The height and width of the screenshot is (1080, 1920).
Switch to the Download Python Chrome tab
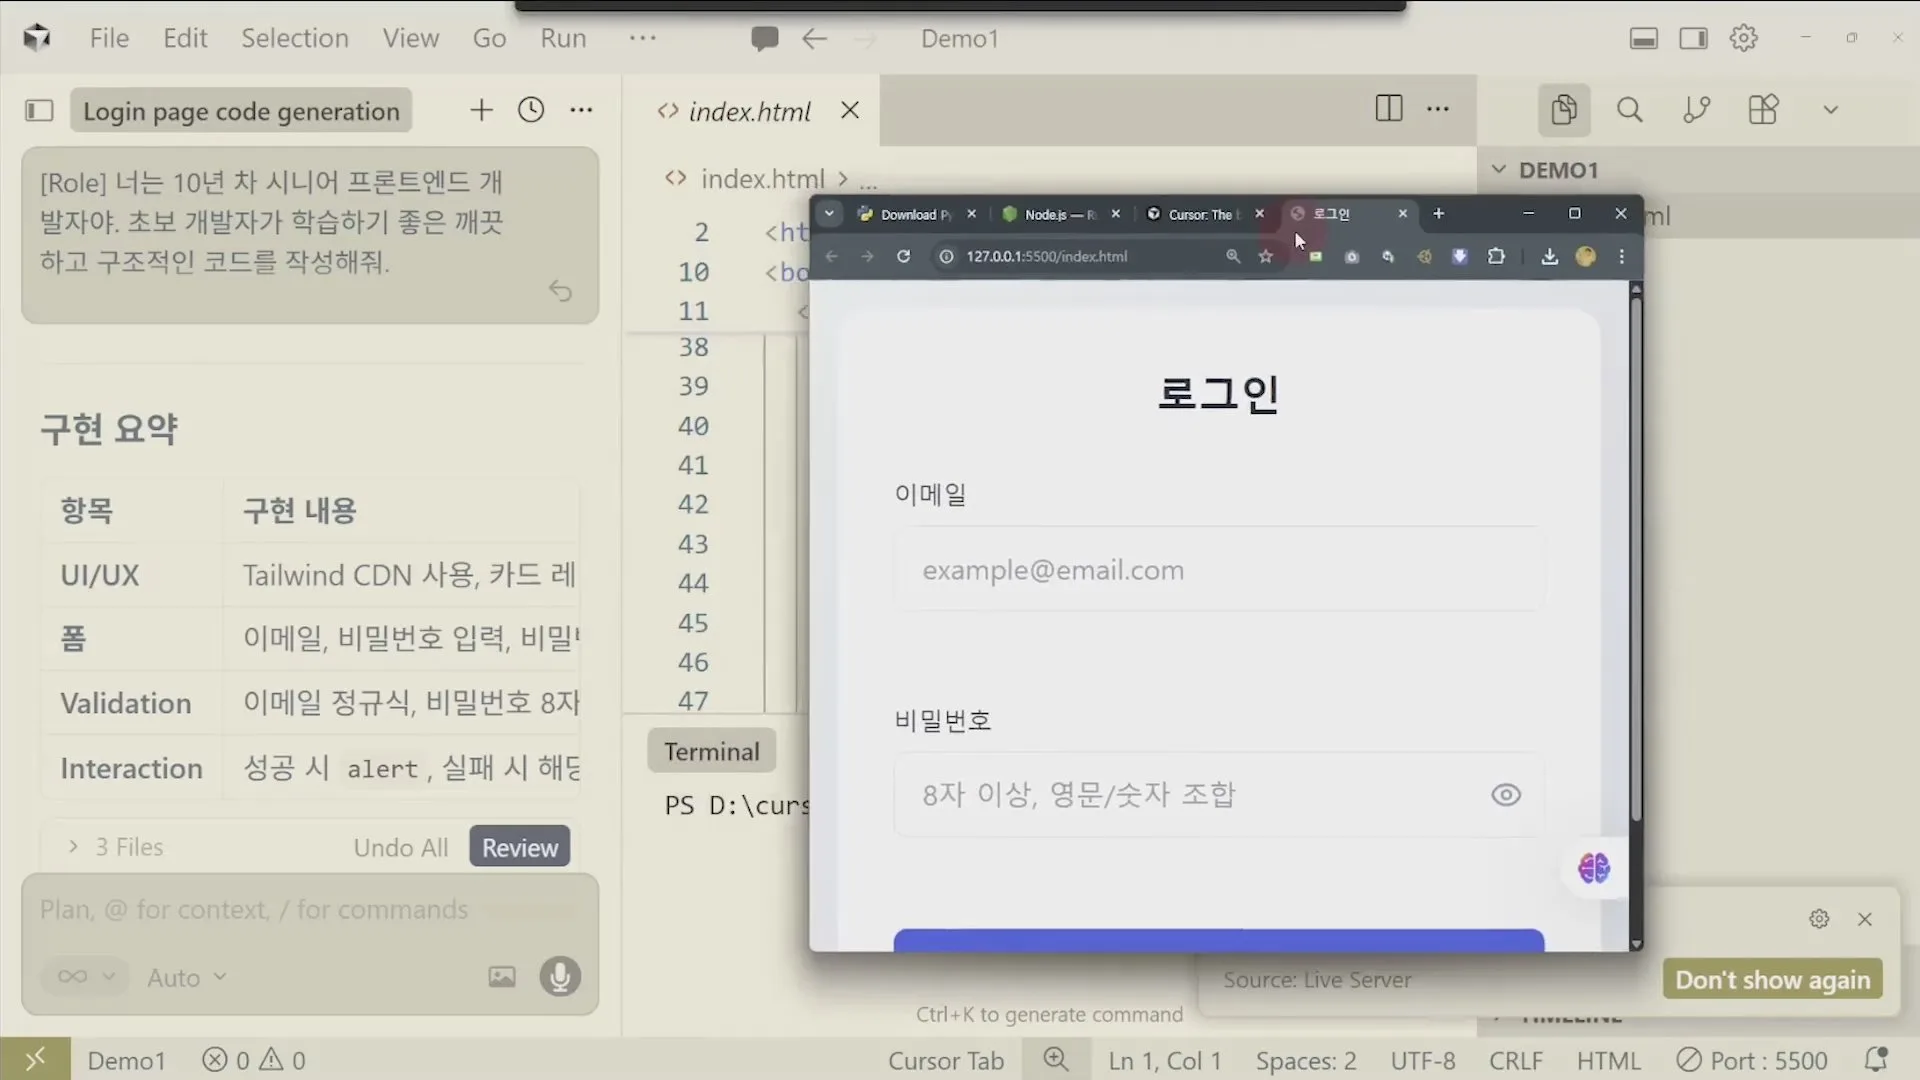(916, 214)
